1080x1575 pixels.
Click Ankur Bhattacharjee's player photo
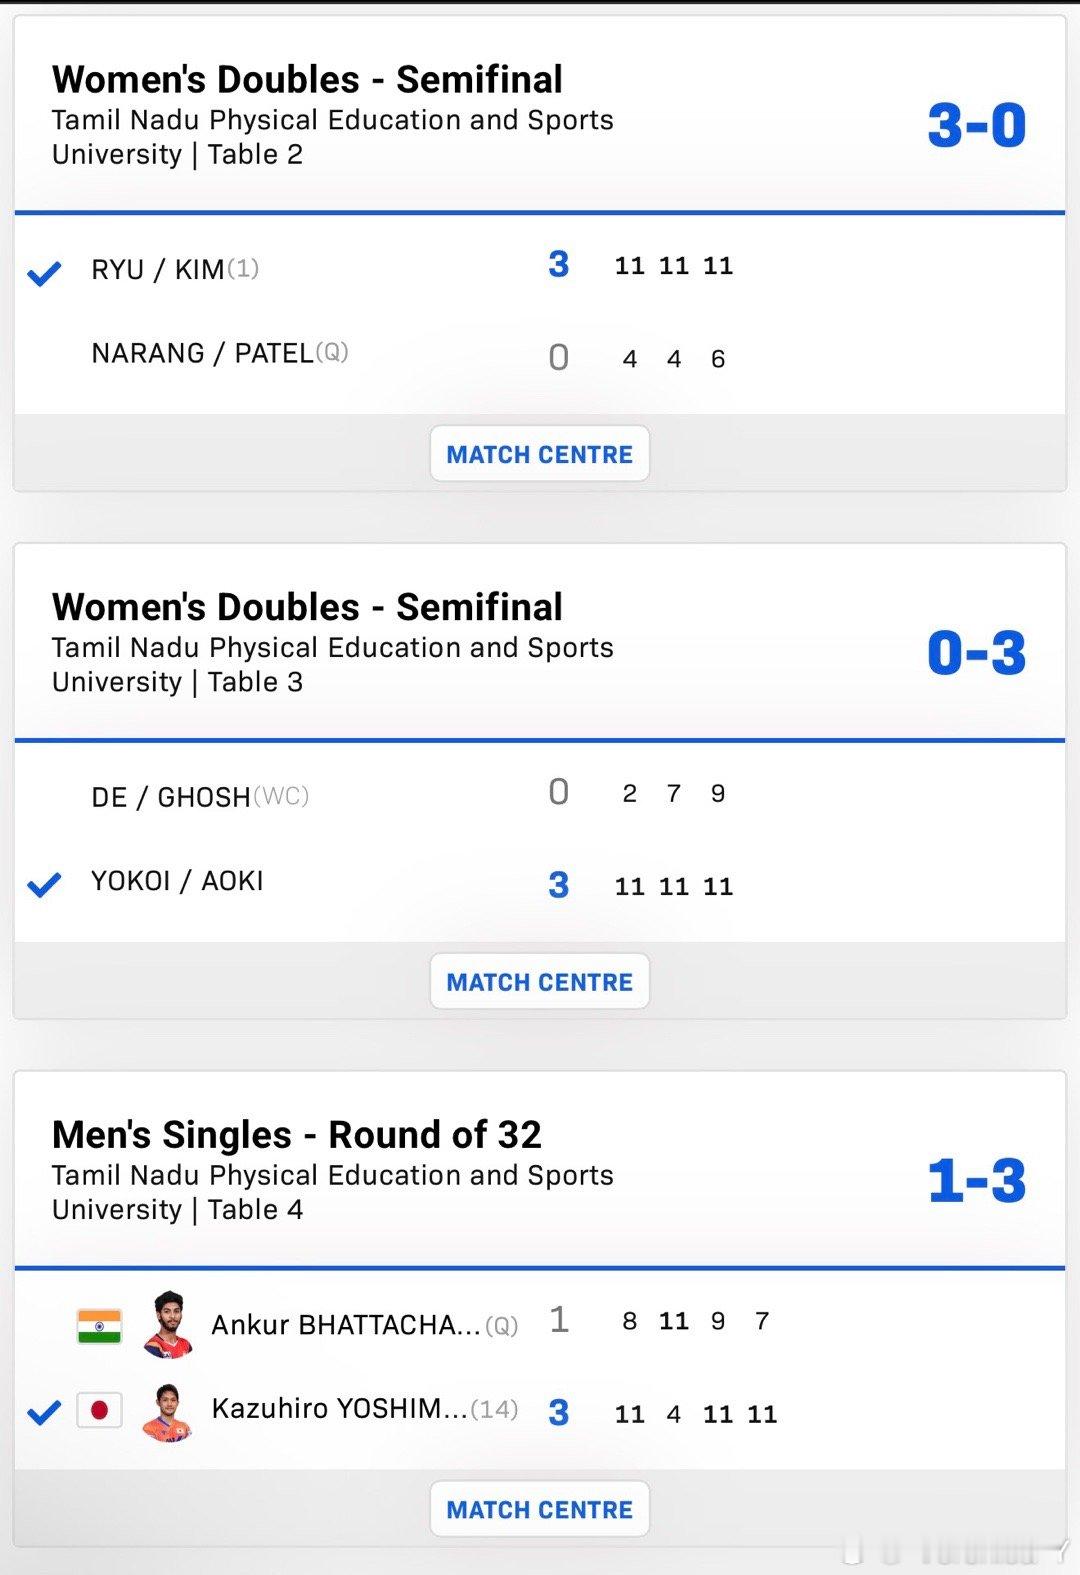(167, 1325)
